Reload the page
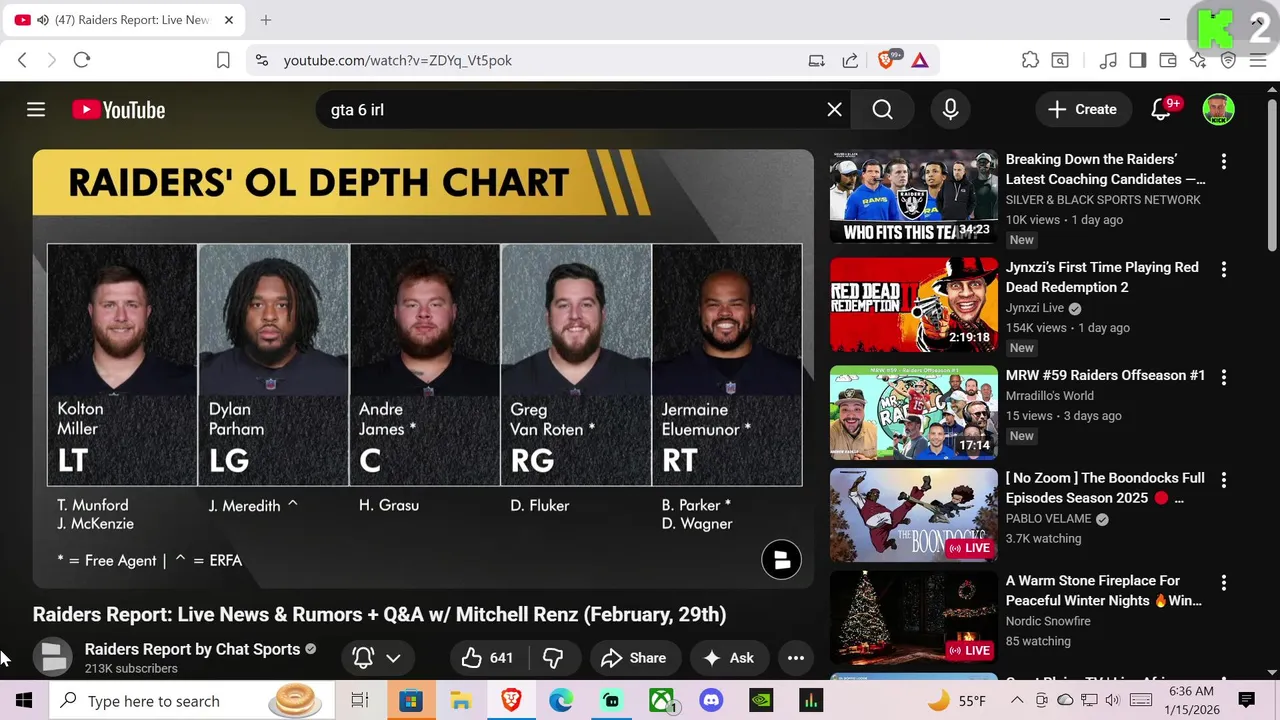Image resolution: width=1280 pixels, height=720 pixels. point(82,60)
